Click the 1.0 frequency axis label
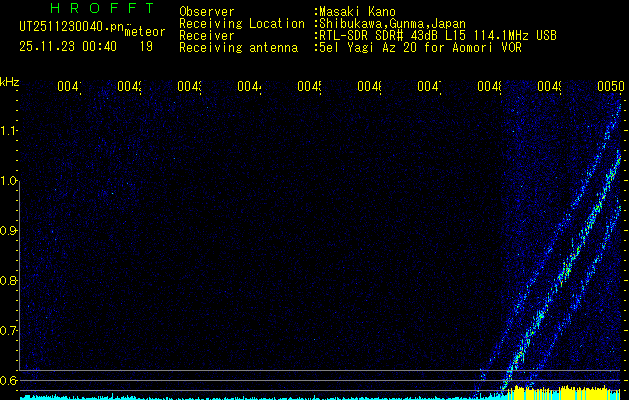629x400 pixels. [8, 181]
